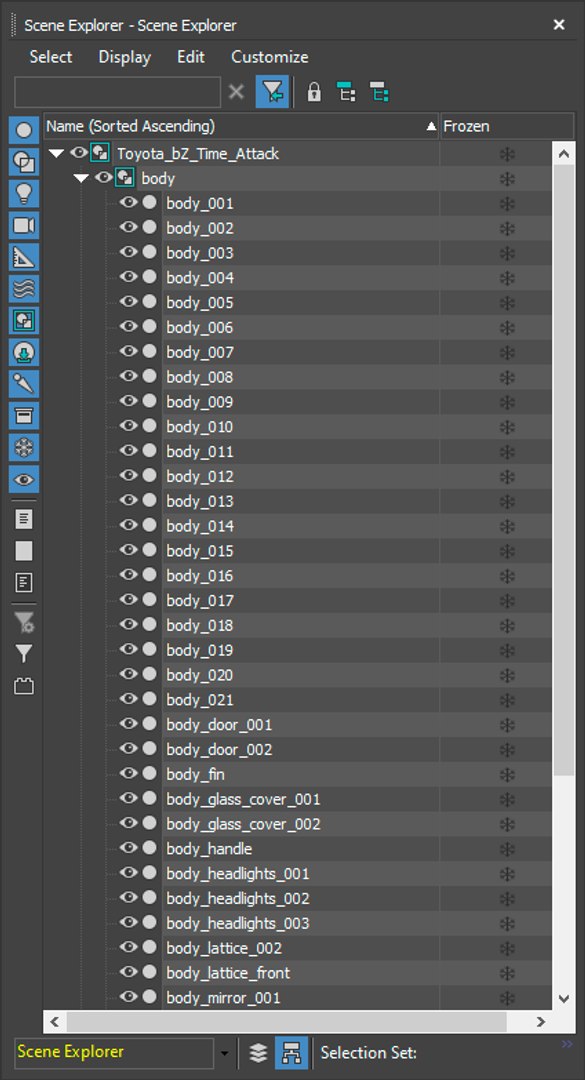
Task: Close the Scene Explorer panel
Action: [x=559, y=25]
